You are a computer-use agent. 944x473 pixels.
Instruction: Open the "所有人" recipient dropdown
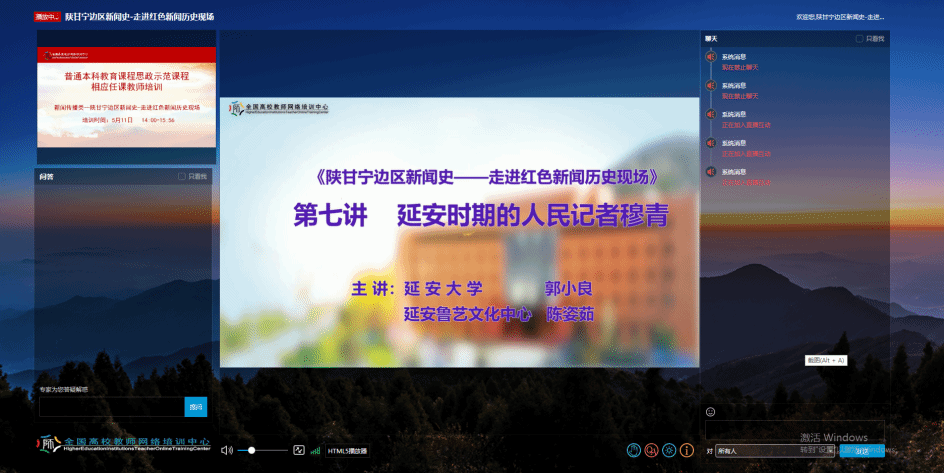pos(769,451)
